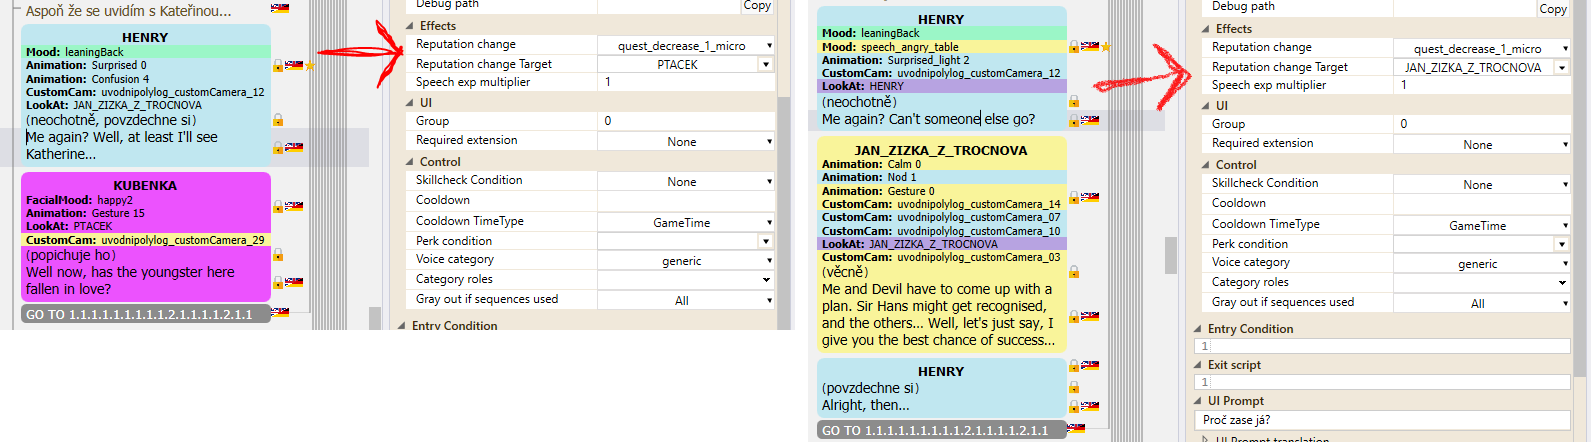This screenshot has width=1591, height=445.
Task: Click the language flags beside the Surprised 0 animation row
Action: (294, 66)
